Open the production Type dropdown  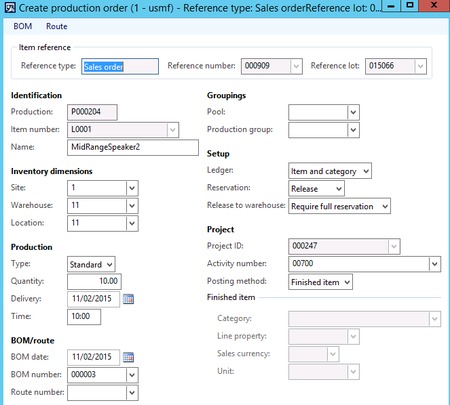click(91, 264)
